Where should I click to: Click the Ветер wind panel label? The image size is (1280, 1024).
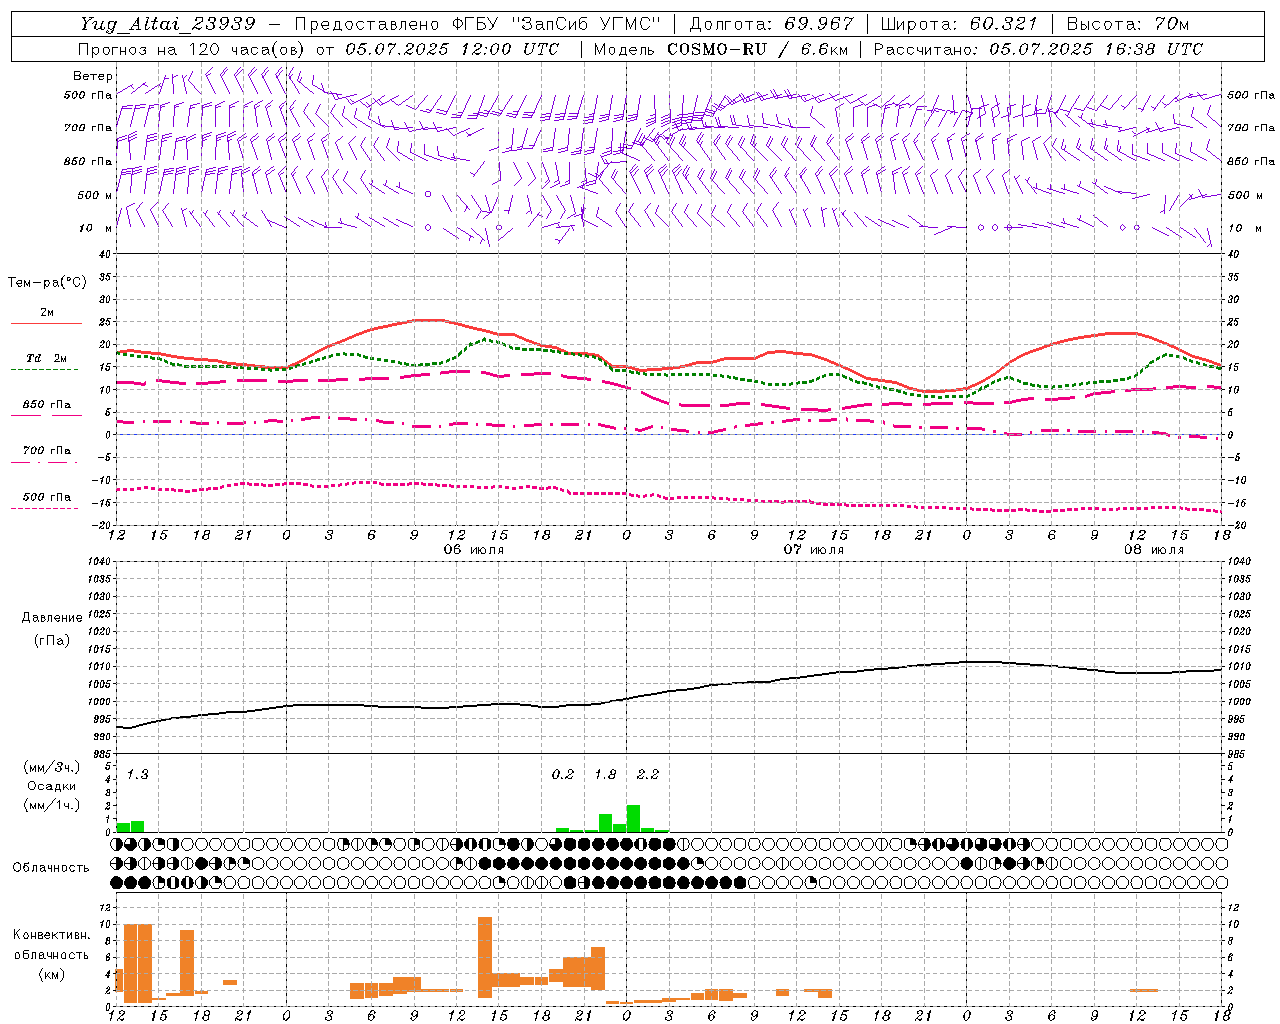click(92, 76)
